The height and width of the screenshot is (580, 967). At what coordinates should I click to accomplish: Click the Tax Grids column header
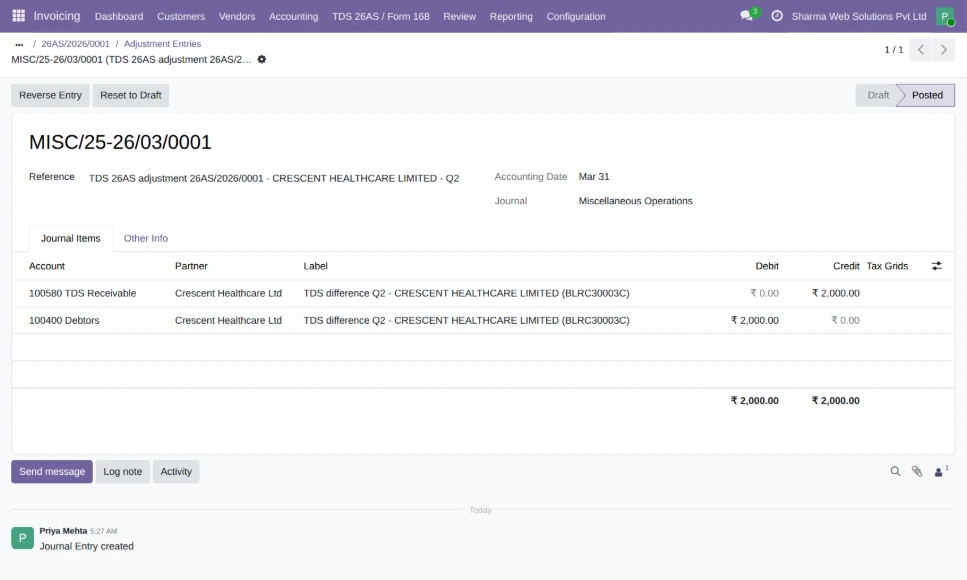pyautogui.click(x=887, y=266)
